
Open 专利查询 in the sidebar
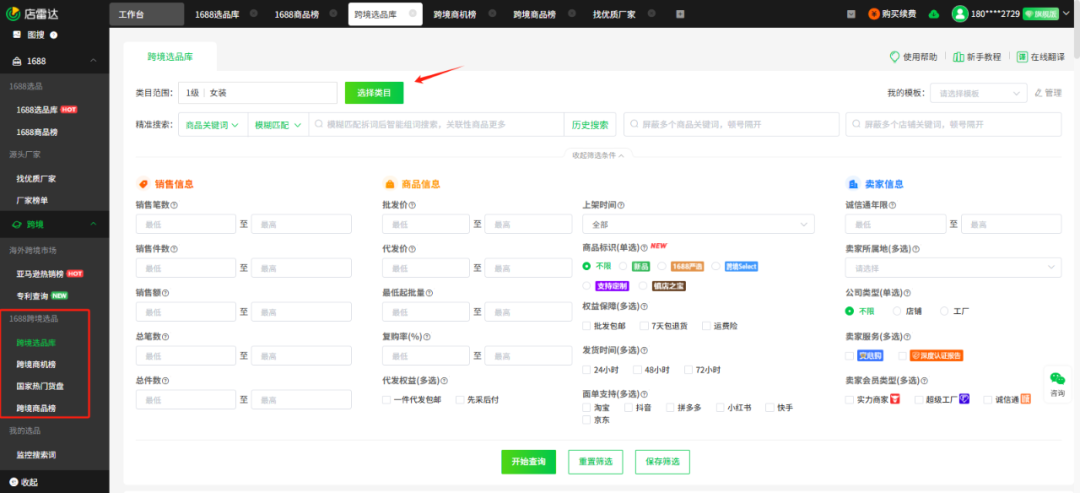tap(32, 295)
